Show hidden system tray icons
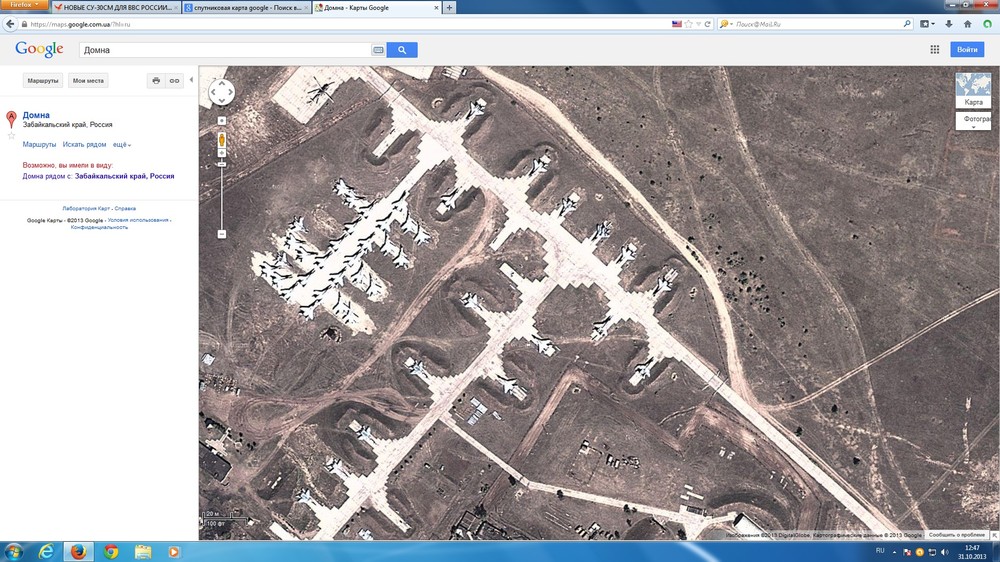This screenshot has height=562, width=1000. point(894,552)
